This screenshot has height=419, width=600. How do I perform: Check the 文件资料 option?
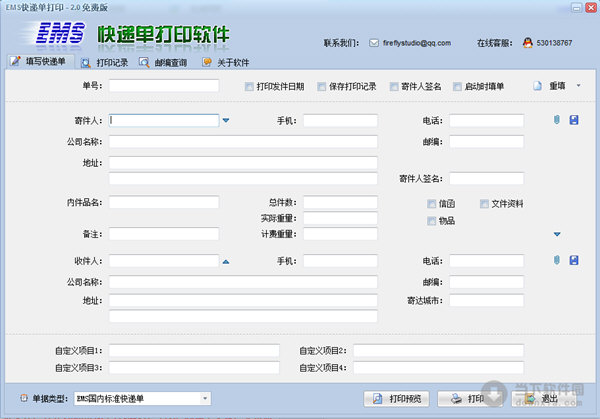(484, 204)
